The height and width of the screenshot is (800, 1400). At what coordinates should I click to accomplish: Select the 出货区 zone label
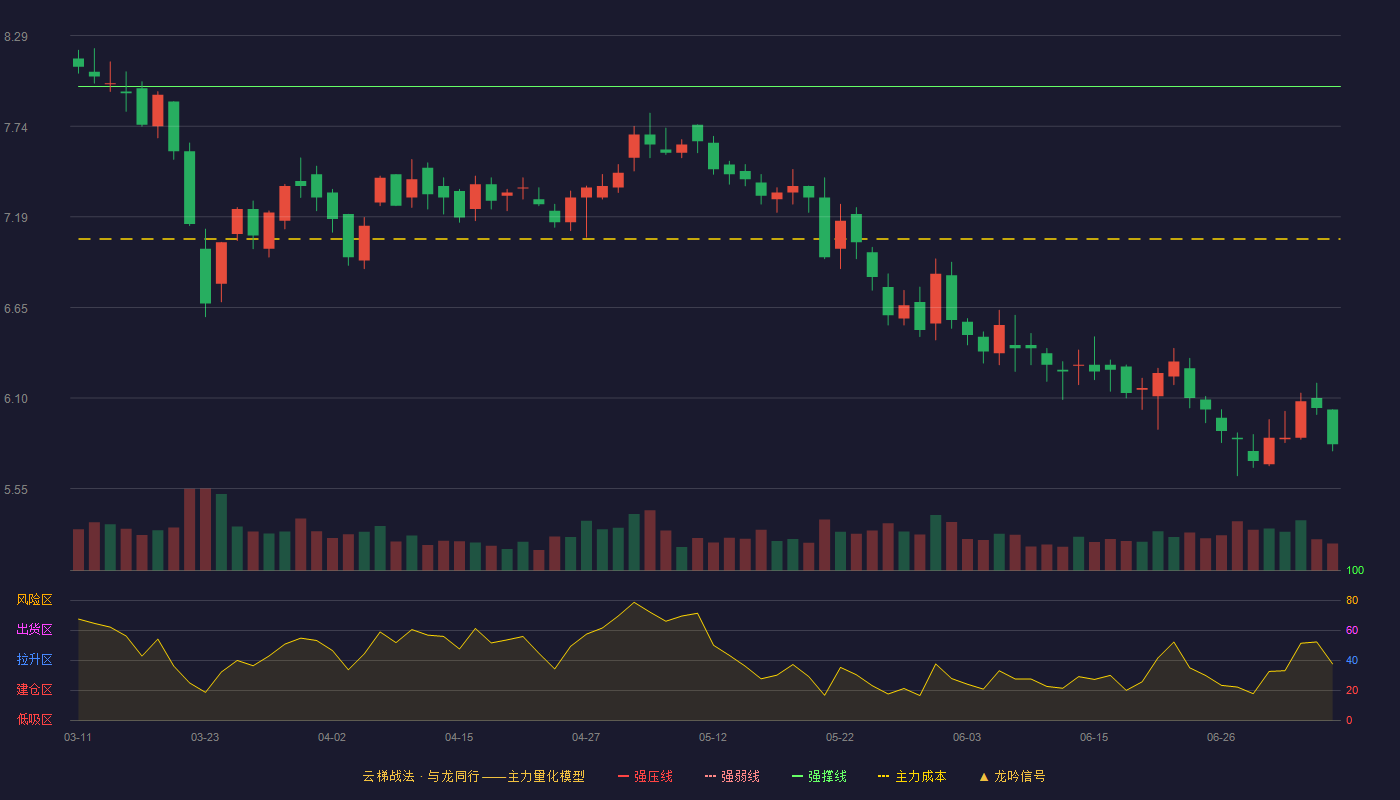34,630
